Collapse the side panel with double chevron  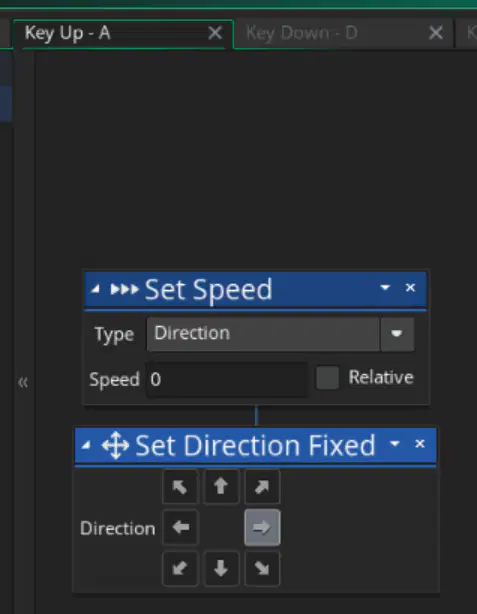pos(23,382)
